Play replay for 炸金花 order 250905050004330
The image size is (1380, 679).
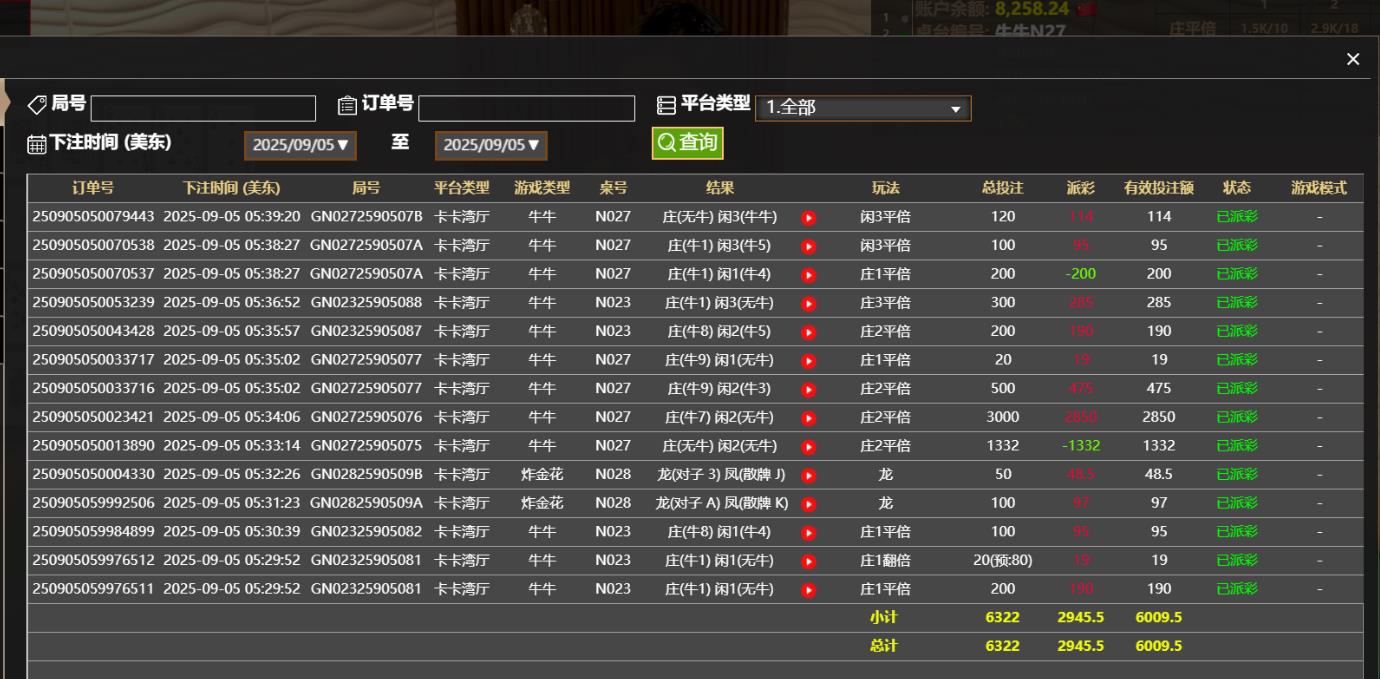(808, 475)
